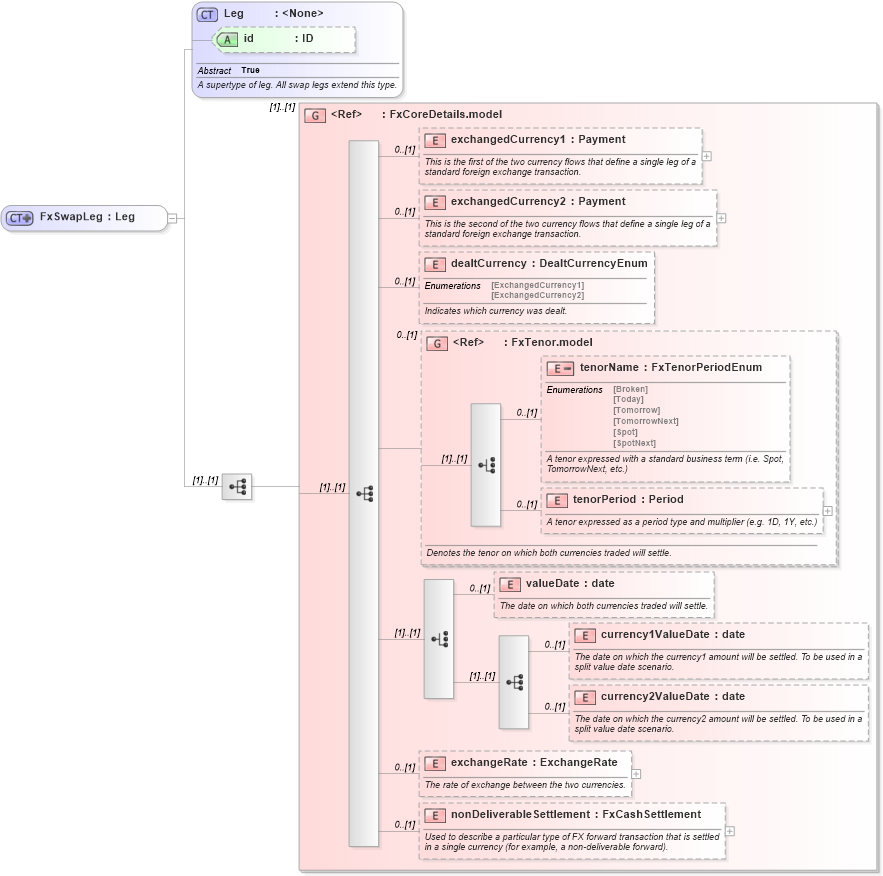This screenshot has height=876, width=883.
Task: Collapse the FxSwapLeg node
Action: coord(172,218)
